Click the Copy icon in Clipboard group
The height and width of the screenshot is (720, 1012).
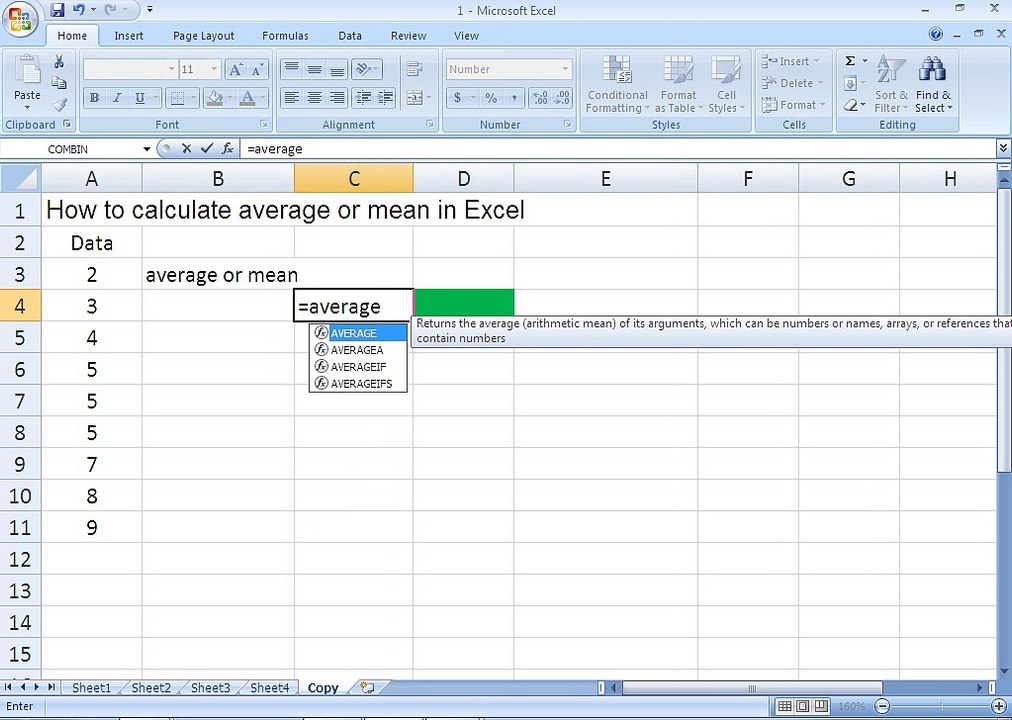(59, 83)
